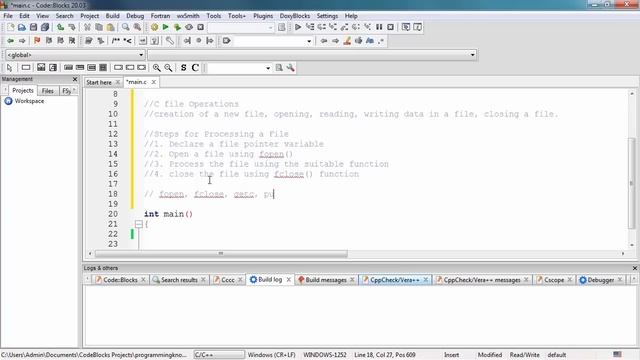
Task: Open the debugging windows icon
Action: pyautogui.click(x=406, y=27)
